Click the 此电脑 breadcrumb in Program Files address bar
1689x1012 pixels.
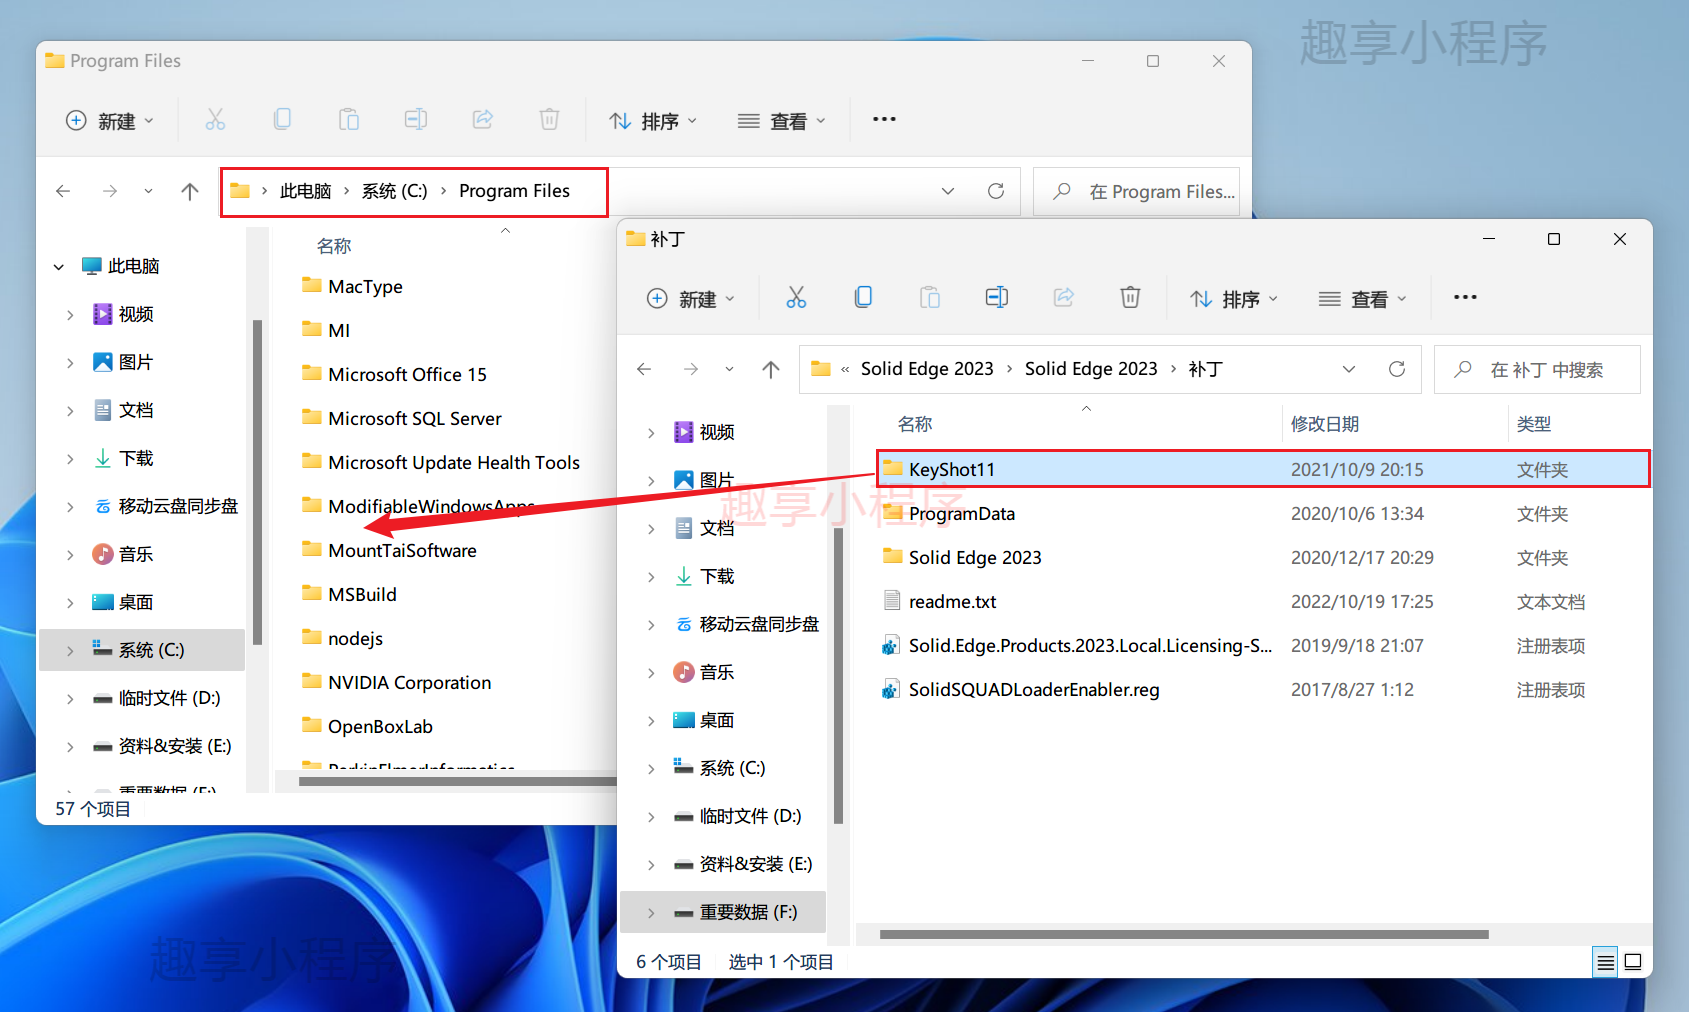click(305, 191)
